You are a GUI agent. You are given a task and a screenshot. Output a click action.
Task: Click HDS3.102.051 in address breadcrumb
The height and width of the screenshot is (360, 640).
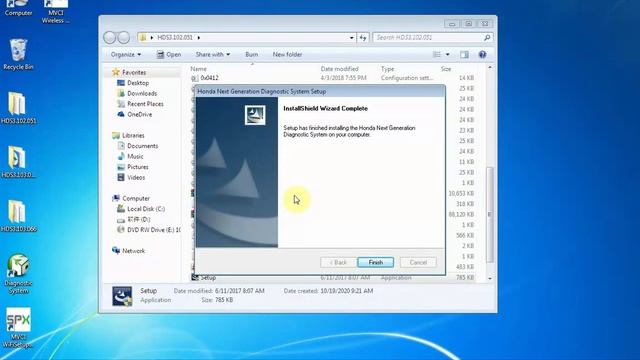(x=175, y=38)
